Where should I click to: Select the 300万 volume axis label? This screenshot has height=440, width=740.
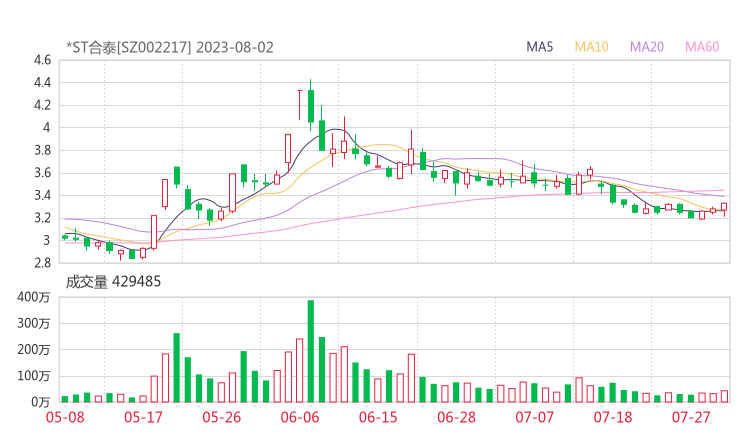[34, 323]
